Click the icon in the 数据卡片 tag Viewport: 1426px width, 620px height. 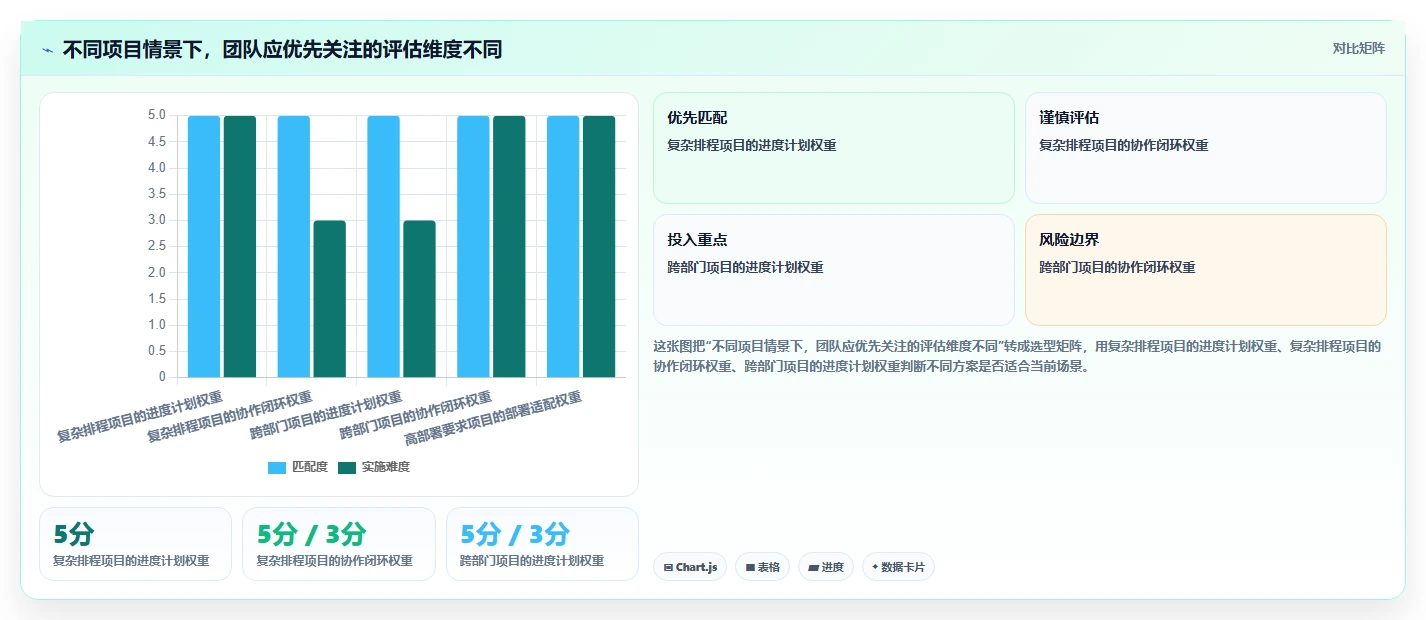[x=875, y=567]
